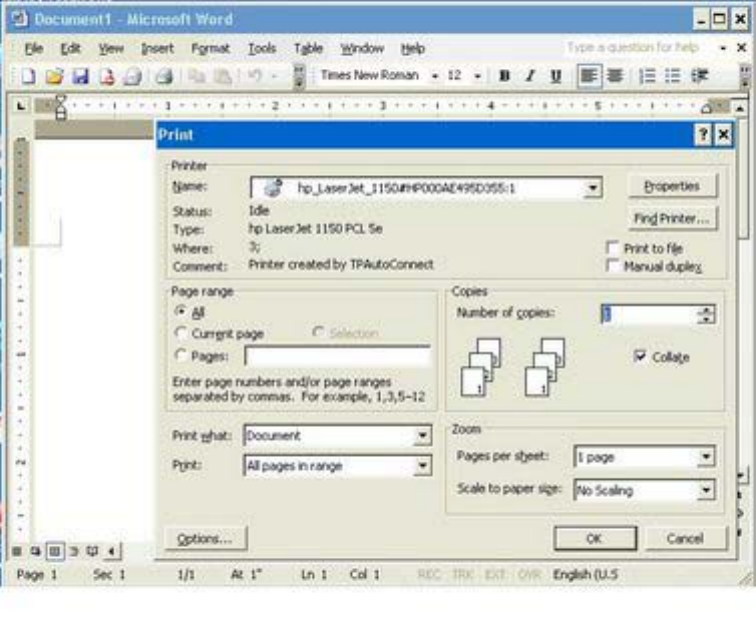This screenshot has height=619, width=756.
Task: Click the Type a question for help box
Action: tap(637, 47)
